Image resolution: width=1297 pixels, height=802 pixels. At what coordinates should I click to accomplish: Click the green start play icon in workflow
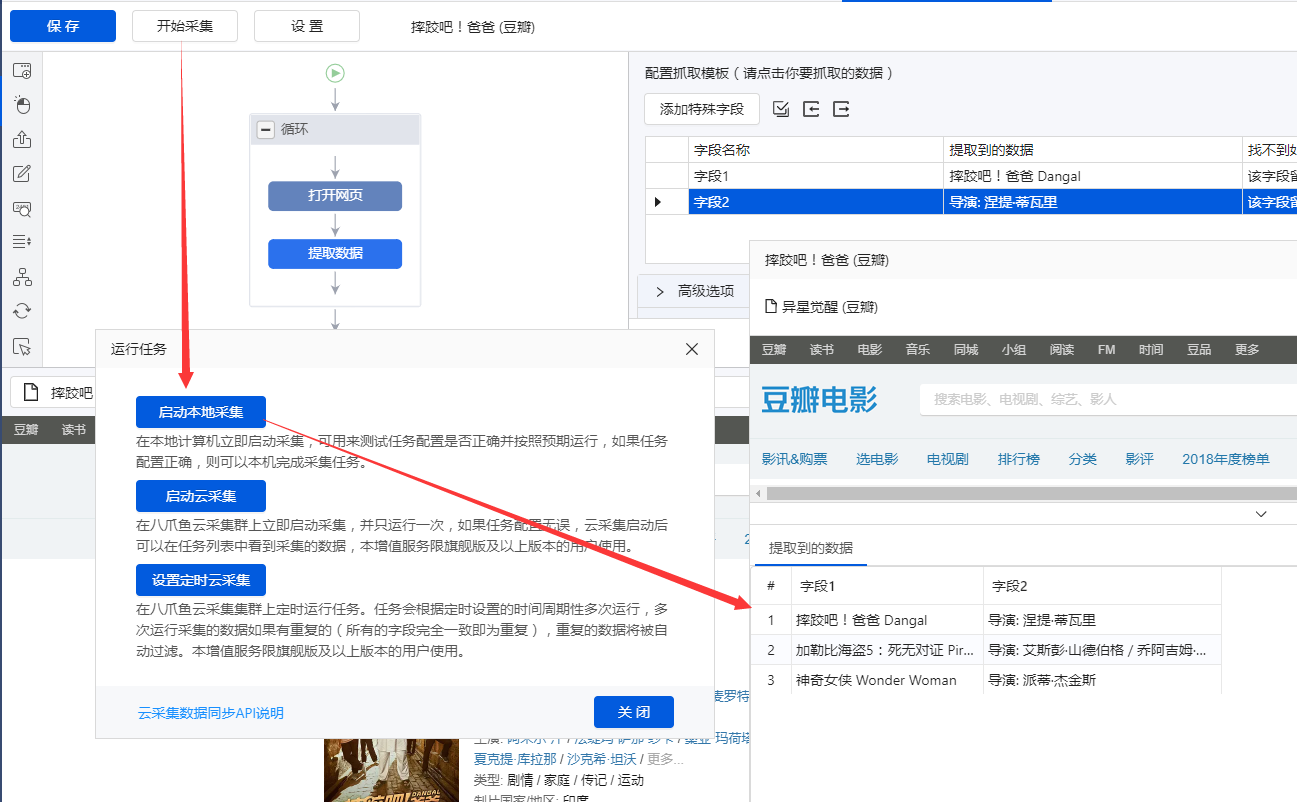pos(335,72)
